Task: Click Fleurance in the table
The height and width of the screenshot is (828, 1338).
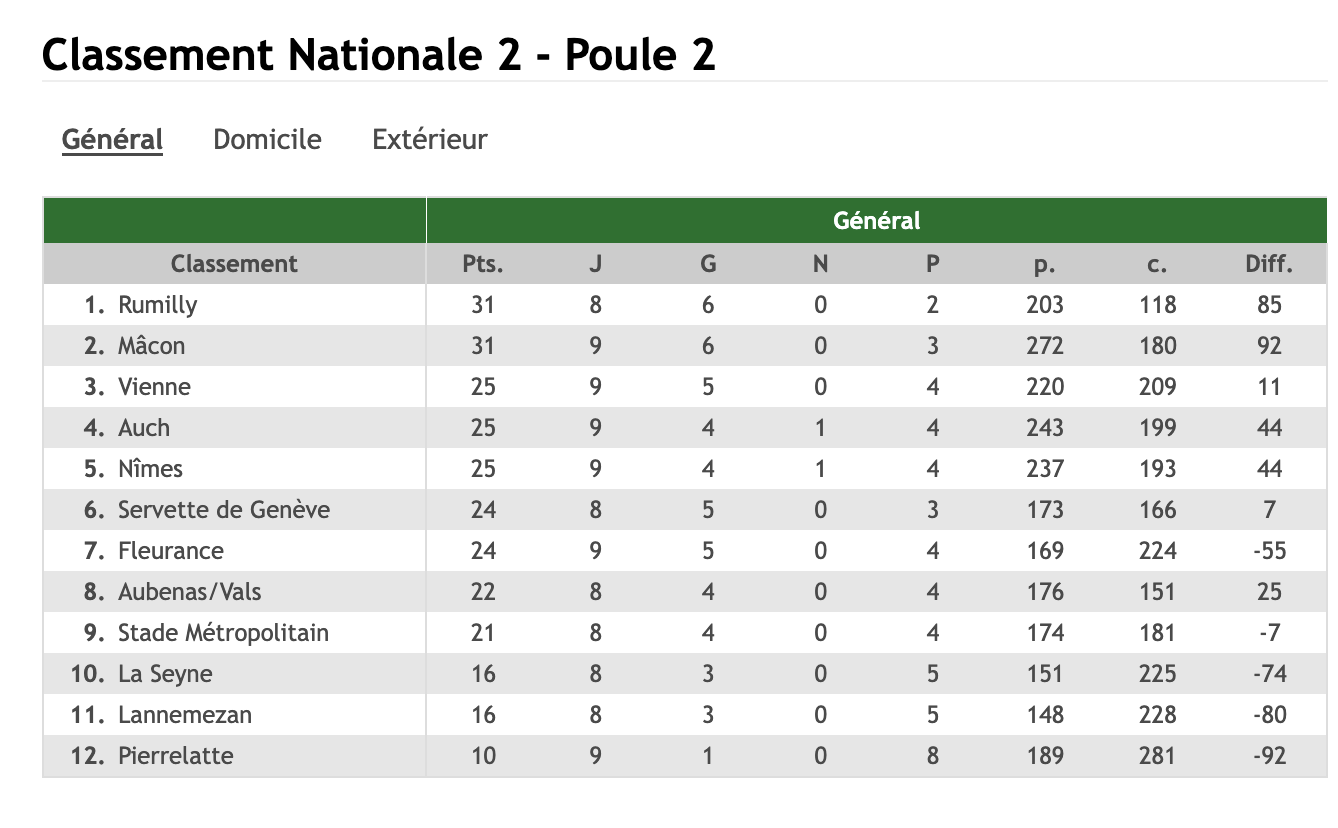Action: pos(170,551)
